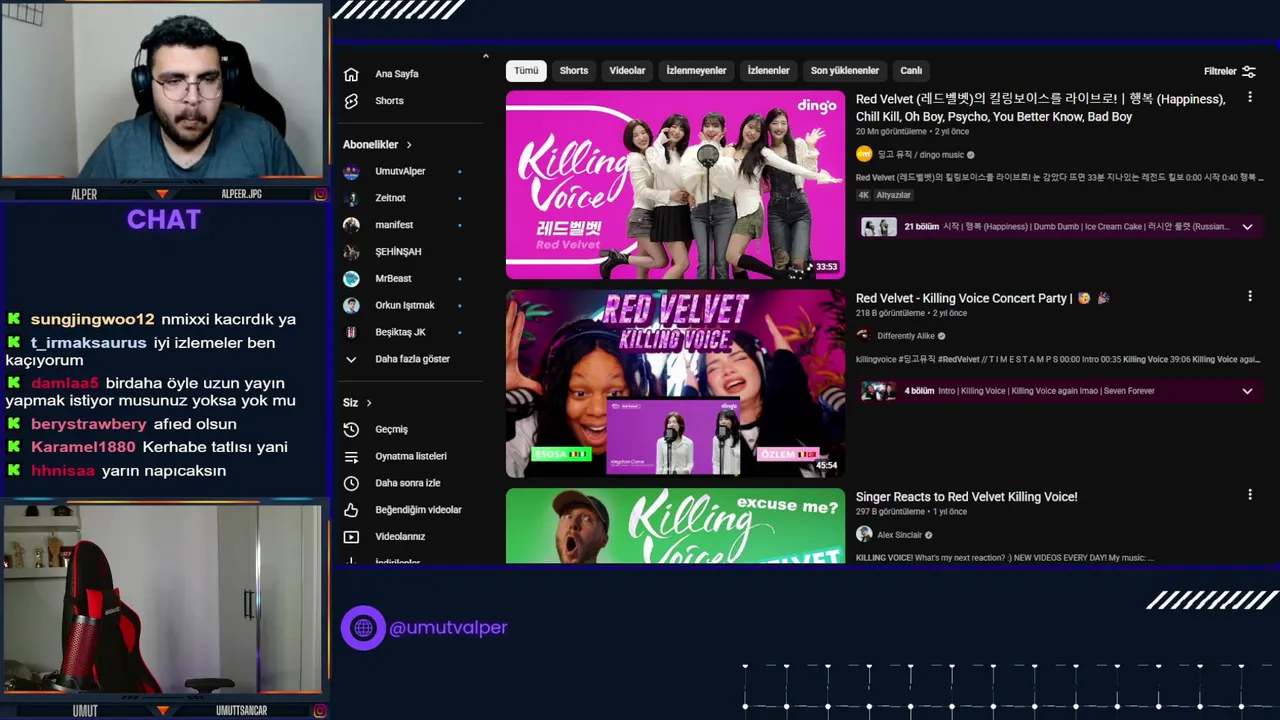Open options menu for Killing Voice Concert Party video
Image resolution: width=1280 pixels, height=720 pixels.
point(1249,296)
